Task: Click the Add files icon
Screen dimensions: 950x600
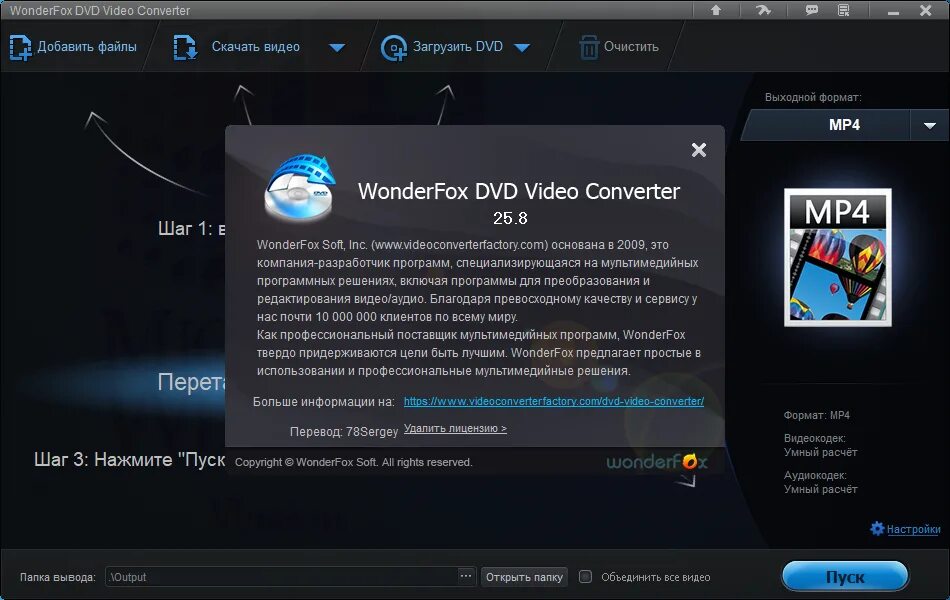Action: (20, 47)
